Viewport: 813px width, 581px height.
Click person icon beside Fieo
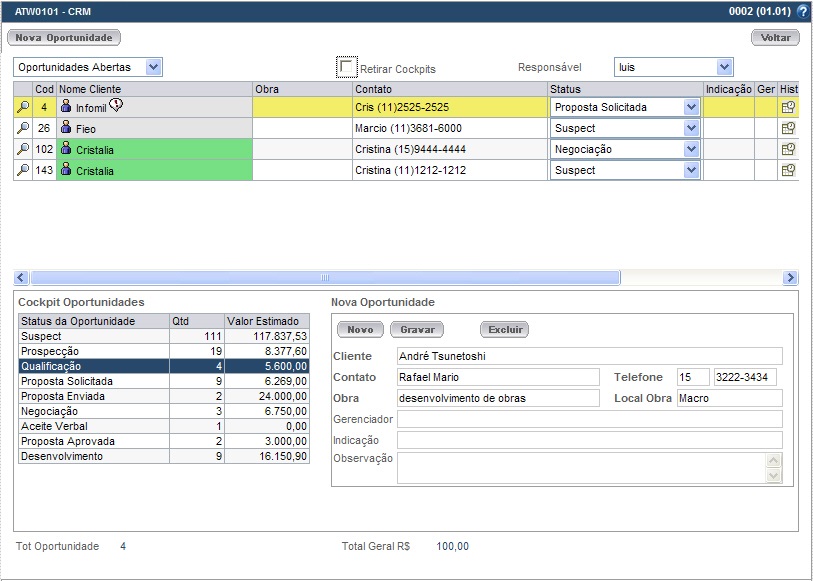click(67, 128)
